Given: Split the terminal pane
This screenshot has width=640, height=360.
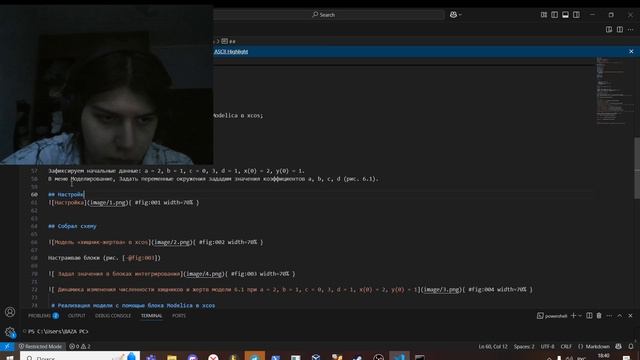Looking at the screenshot, I should click(589, 316).
